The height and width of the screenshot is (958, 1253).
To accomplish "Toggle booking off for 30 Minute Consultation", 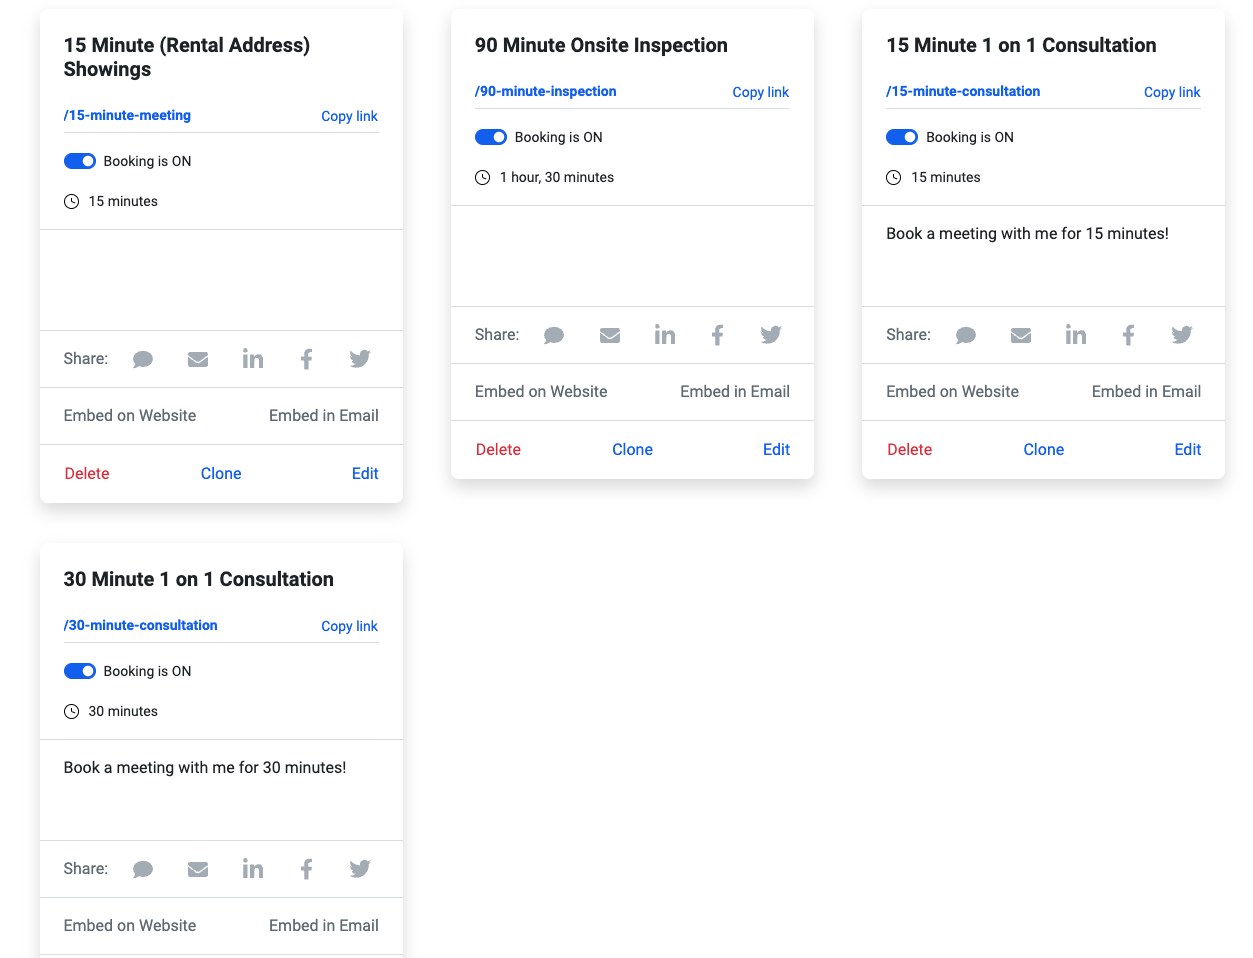I will tap(80, 671).
